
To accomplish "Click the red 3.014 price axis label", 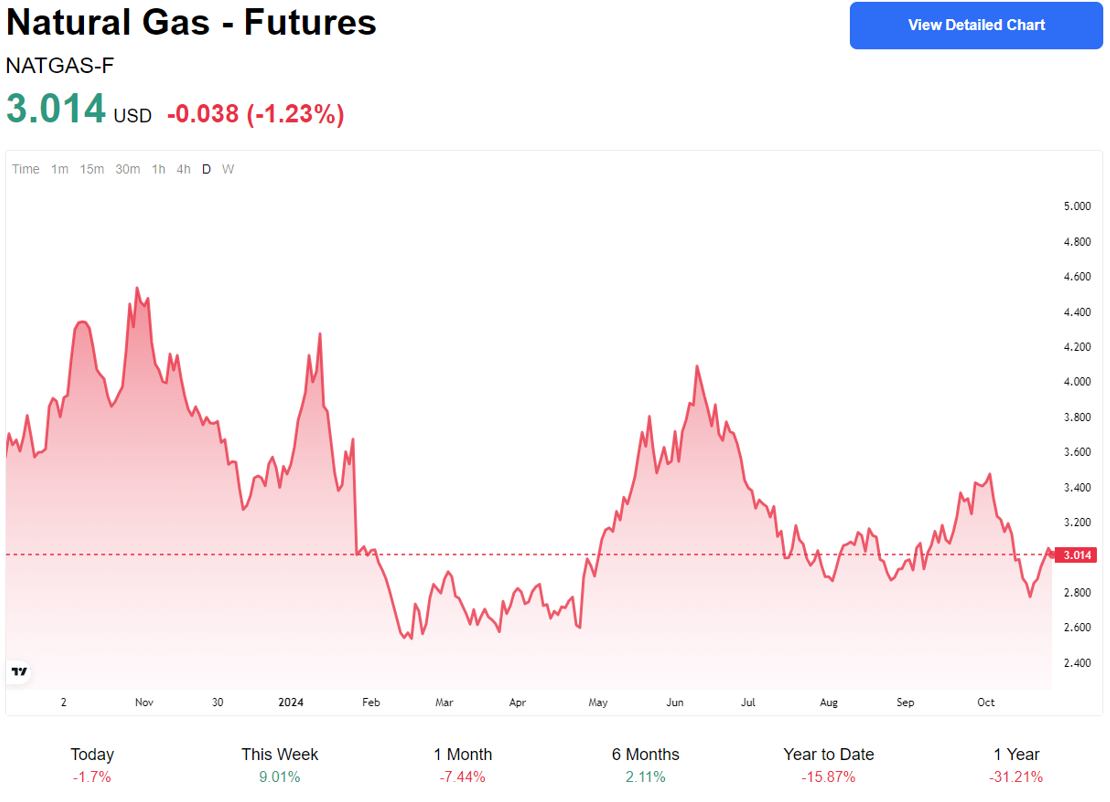I will (x=1078, y=555).
